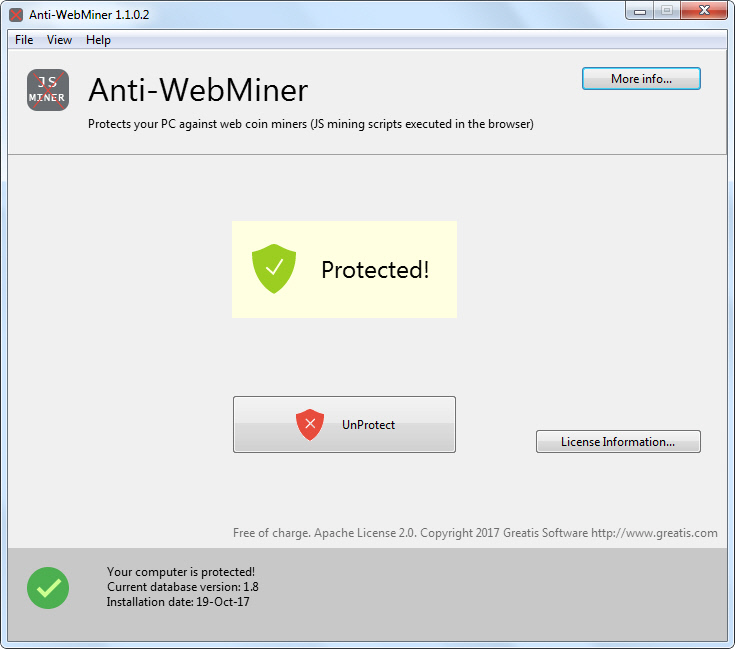This screenshot has height=649, width=735.
Task: Click the More info... button
Action: [641, 79]
